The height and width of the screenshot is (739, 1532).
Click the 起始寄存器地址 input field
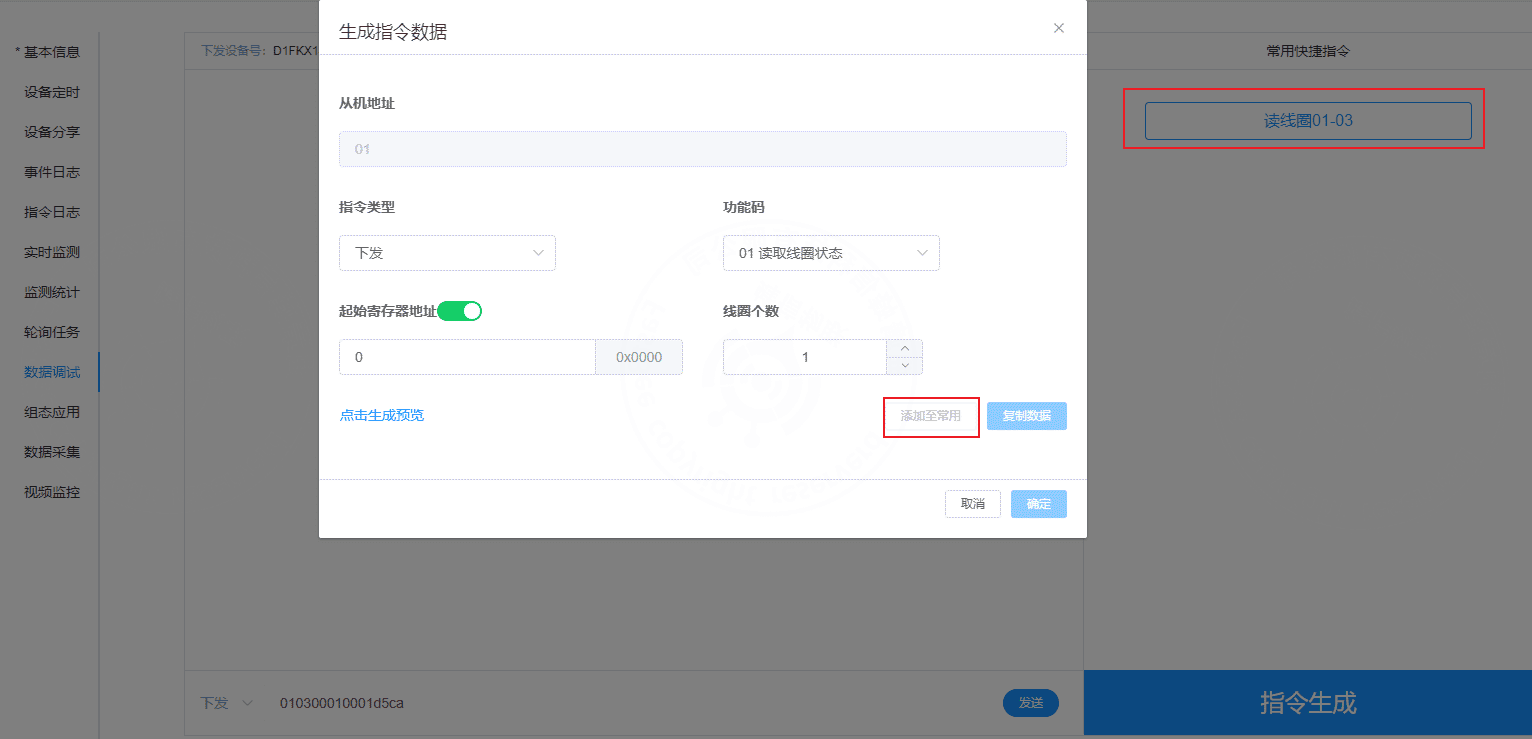tap(467, 357)
